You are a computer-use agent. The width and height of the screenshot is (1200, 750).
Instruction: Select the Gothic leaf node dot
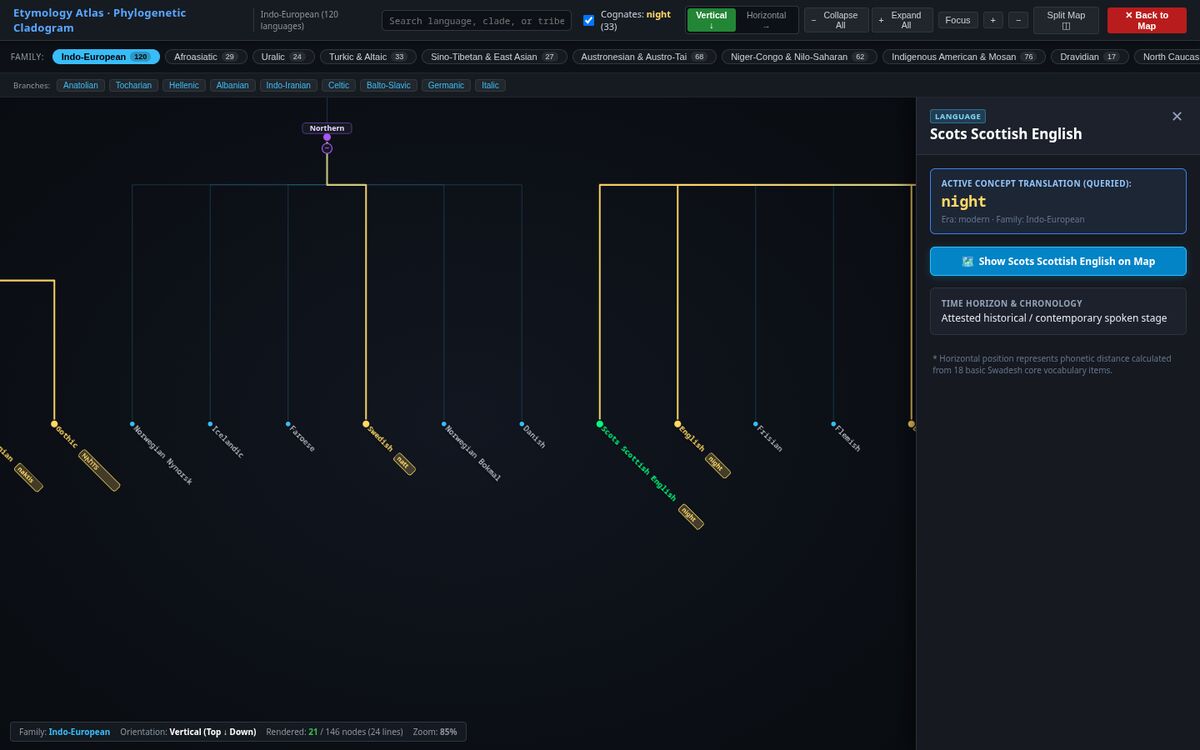click(54, 424)
